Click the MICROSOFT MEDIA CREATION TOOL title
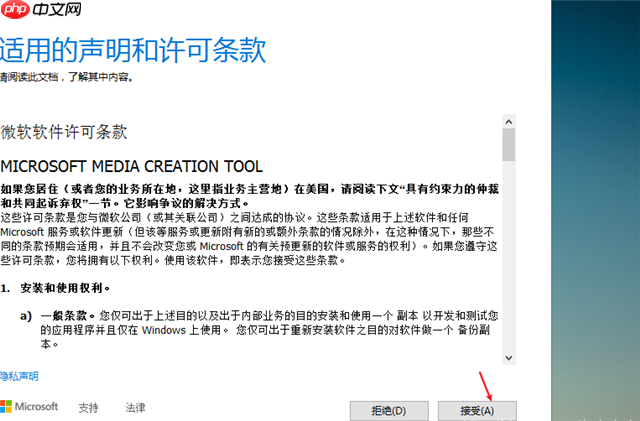The image size is (640, 421). 131,166
